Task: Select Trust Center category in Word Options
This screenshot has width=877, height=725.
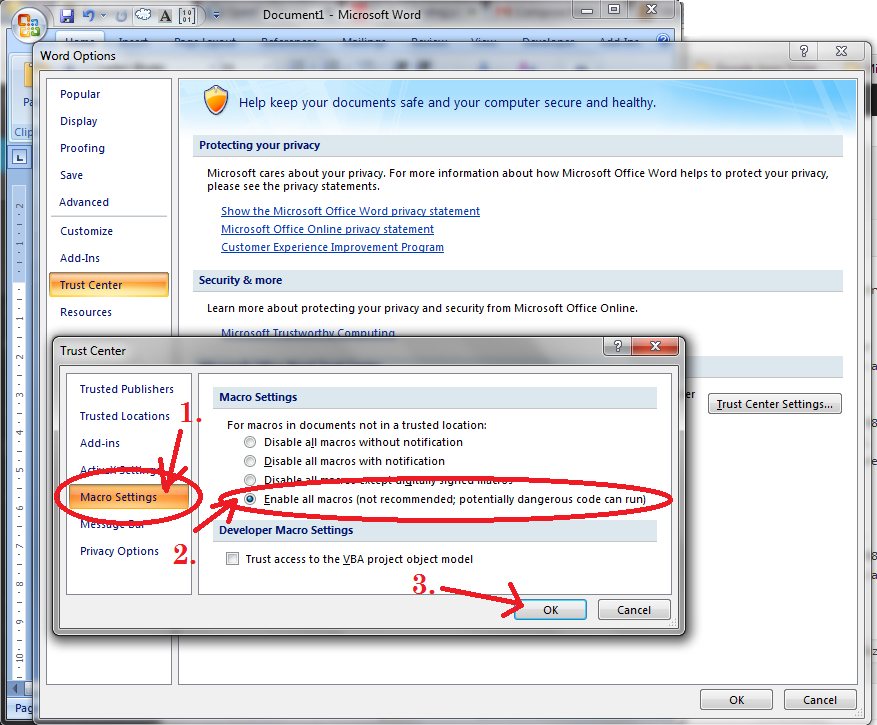Action: click(x=109, y=285)
